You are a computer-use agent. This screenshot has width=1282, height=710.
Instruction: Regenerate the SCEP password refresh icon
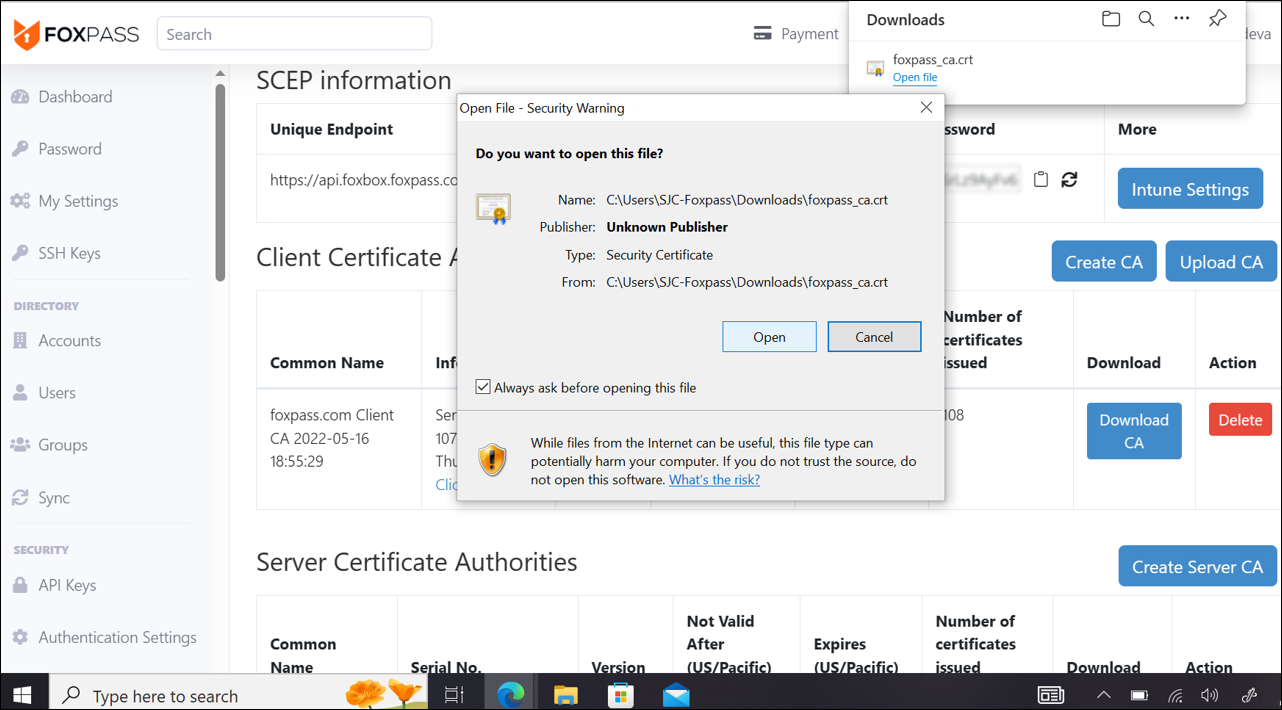1069,180
